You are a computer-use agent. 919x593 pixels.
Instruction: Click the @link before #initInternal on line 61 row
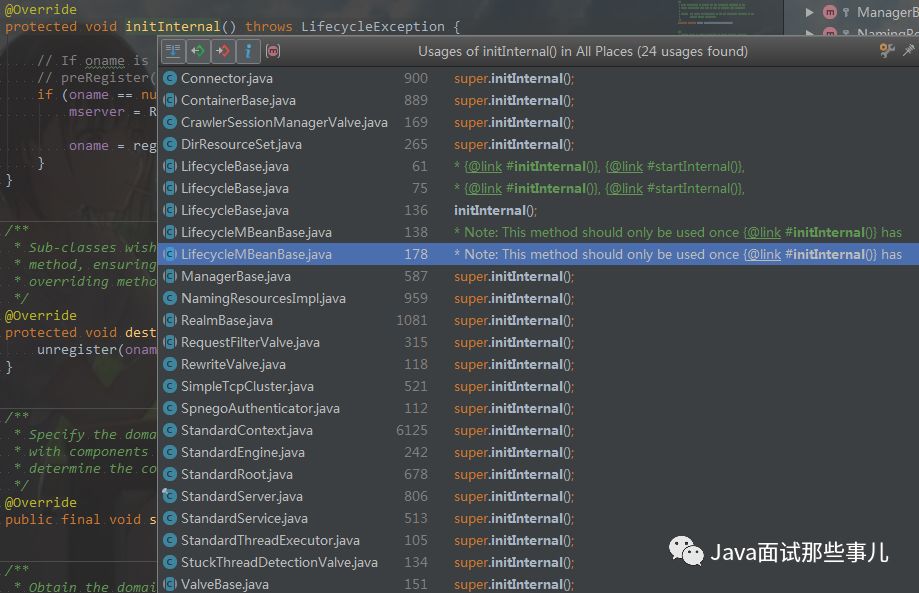(x=485, y=166)
